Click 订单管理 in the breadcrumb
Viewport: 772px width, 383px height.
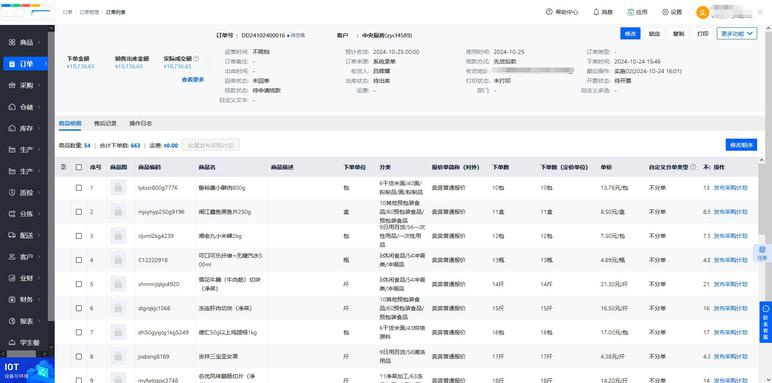89,12
